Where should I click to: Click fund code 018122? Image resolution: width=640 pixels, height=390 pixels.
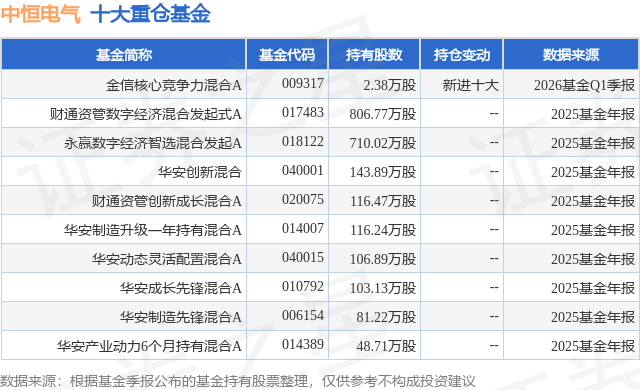coord(303,141)
